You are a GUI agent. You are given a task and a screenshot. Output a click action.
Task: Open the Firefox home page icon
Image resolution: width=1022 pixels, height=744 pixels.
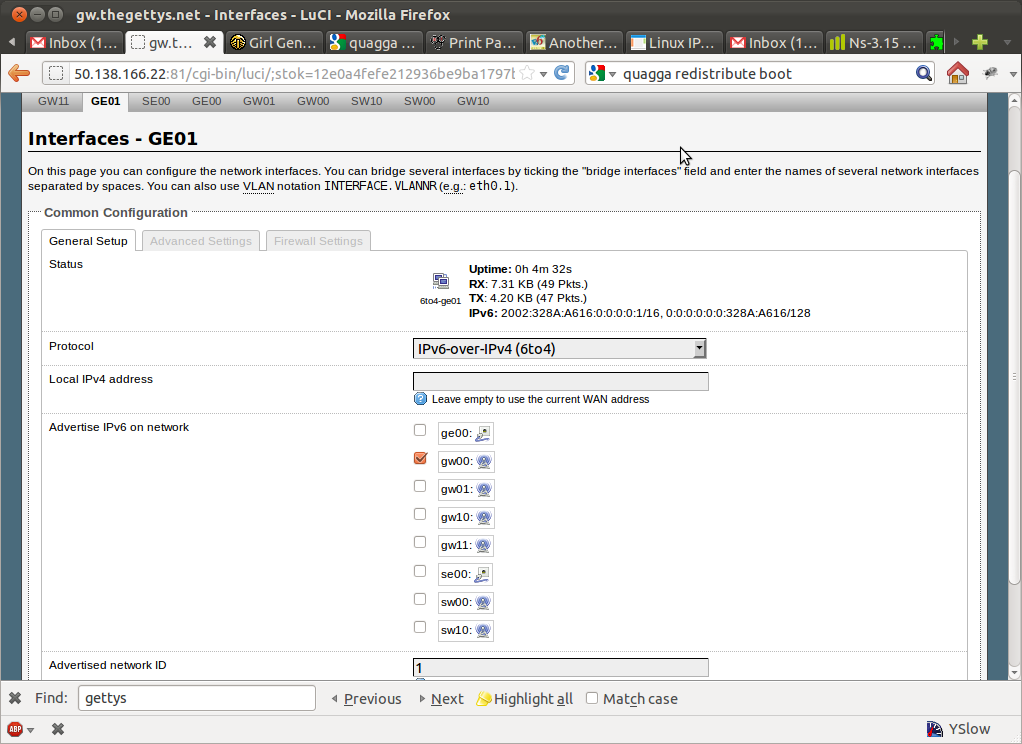957,73
